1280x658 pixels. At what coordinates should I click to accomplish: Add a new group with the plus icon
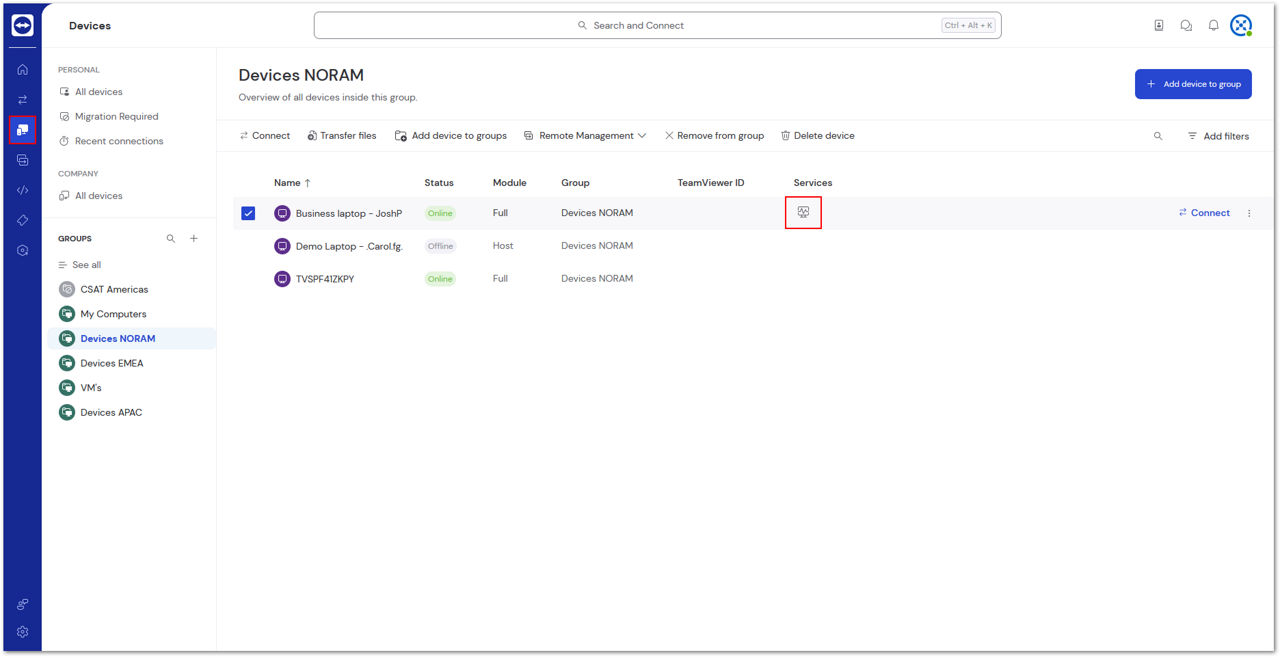coord(194,239)
